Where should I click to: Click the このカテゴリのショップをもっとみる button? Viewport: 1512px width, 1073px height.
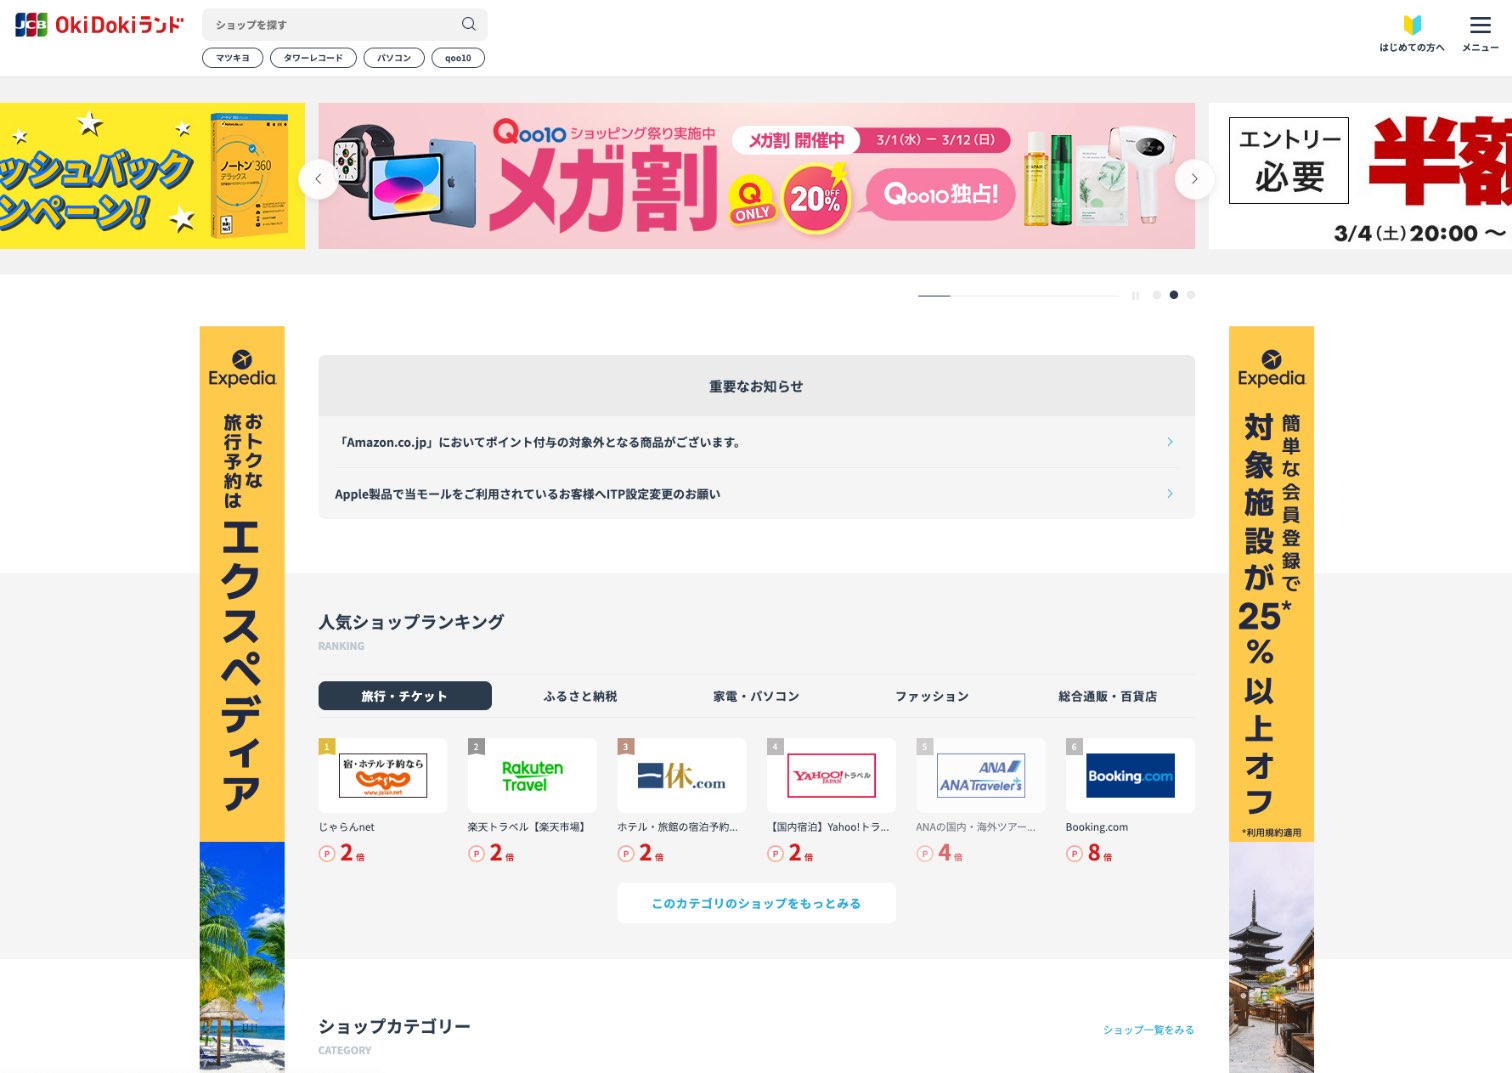click(x=756, y=902)
